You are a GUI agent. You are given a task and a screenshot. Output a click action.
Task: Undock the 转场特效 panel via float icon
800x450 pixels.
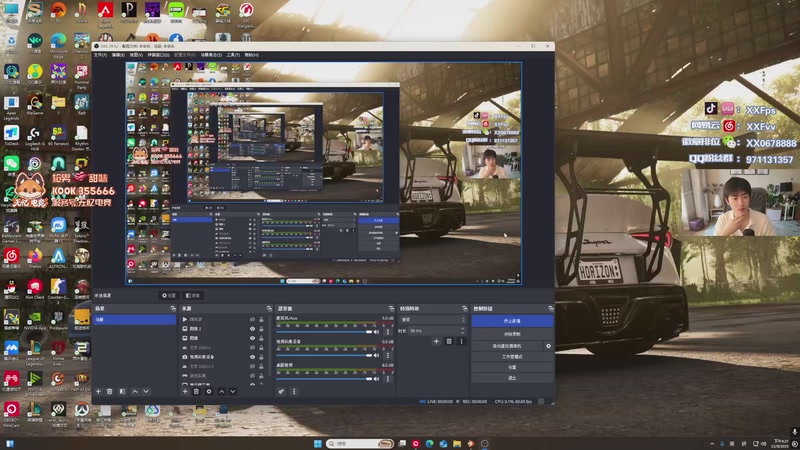[464, 309]
